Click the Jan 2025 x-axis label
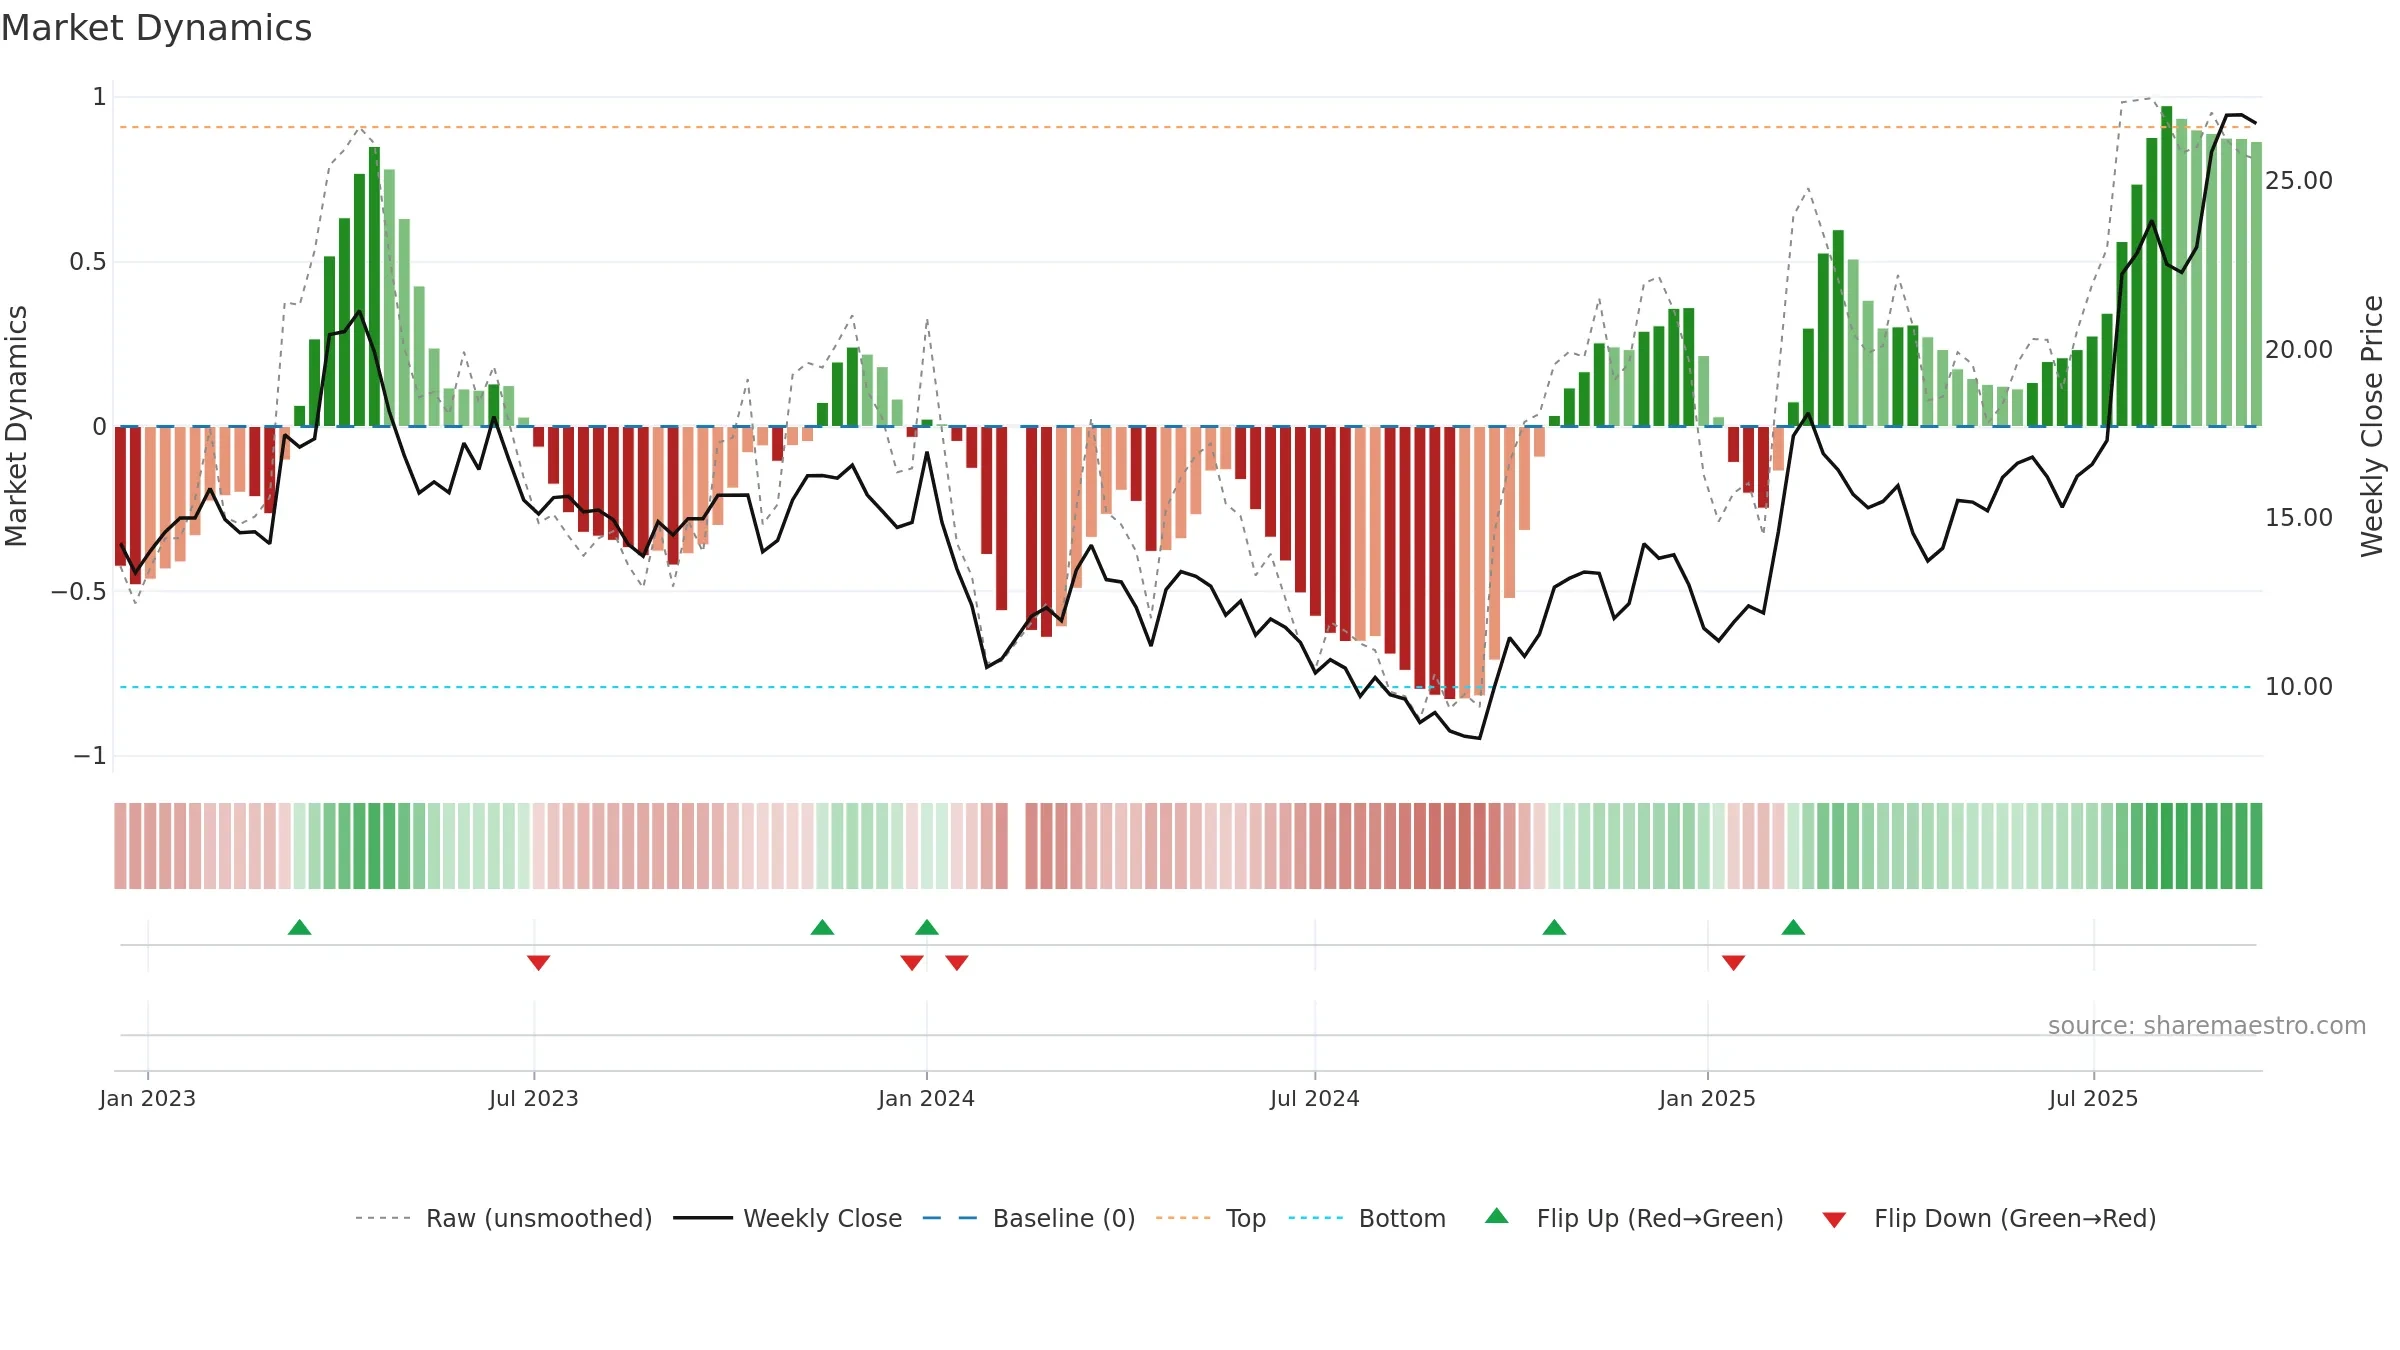The width and height of the screenshot is (2400, 1350). click(1707, 1098)
